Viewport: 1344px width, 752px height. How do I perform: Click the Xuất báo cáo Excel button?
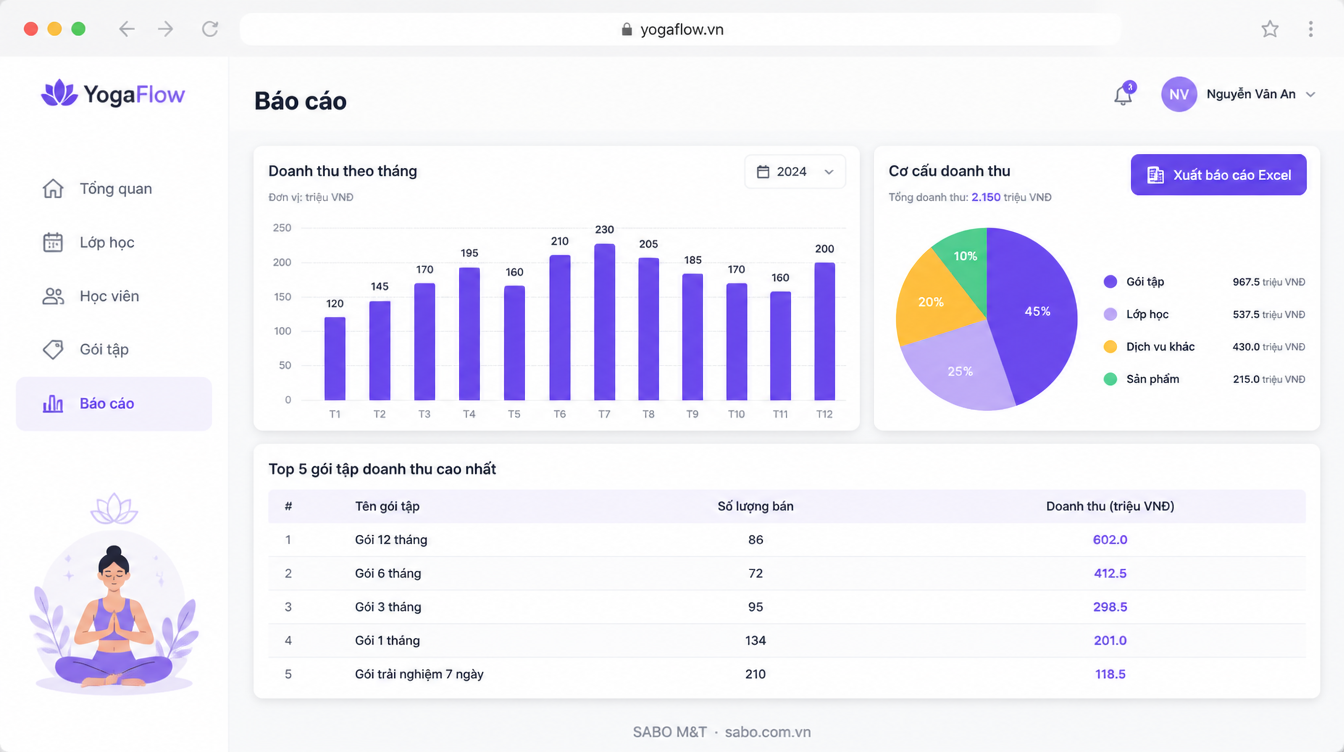[x=1218, y=175]
